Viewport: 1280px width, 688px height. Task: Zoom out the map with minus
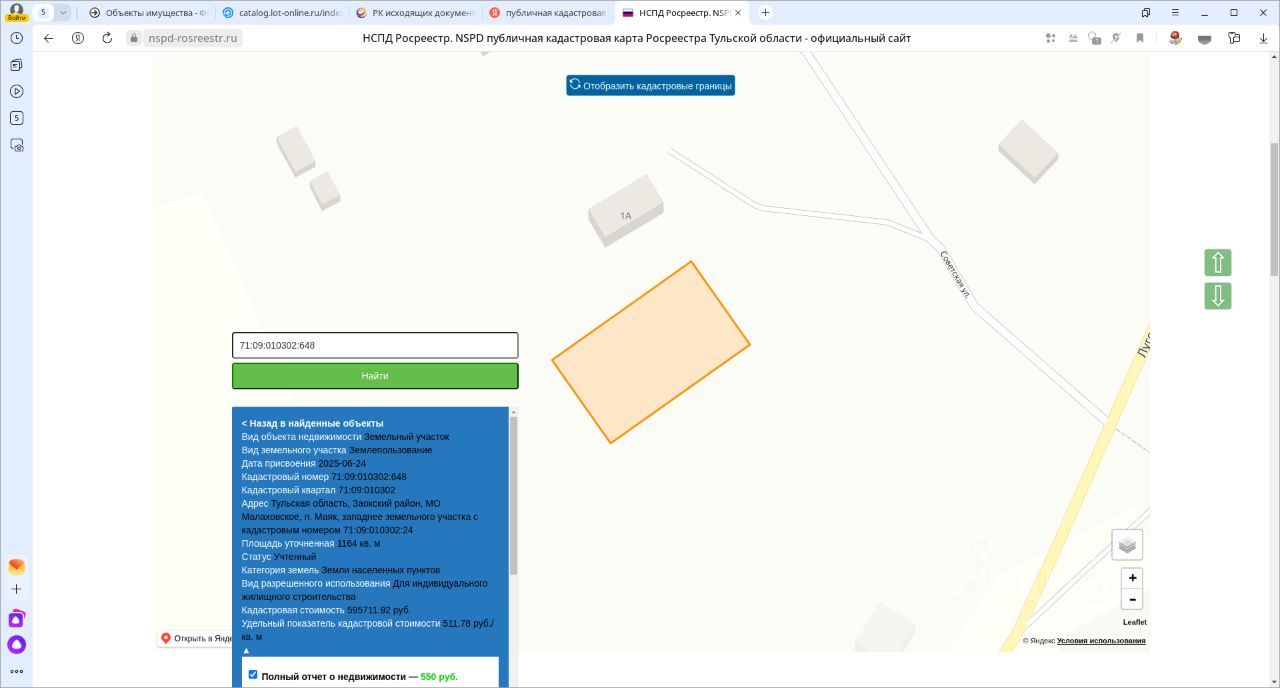tap(1132, 600)
